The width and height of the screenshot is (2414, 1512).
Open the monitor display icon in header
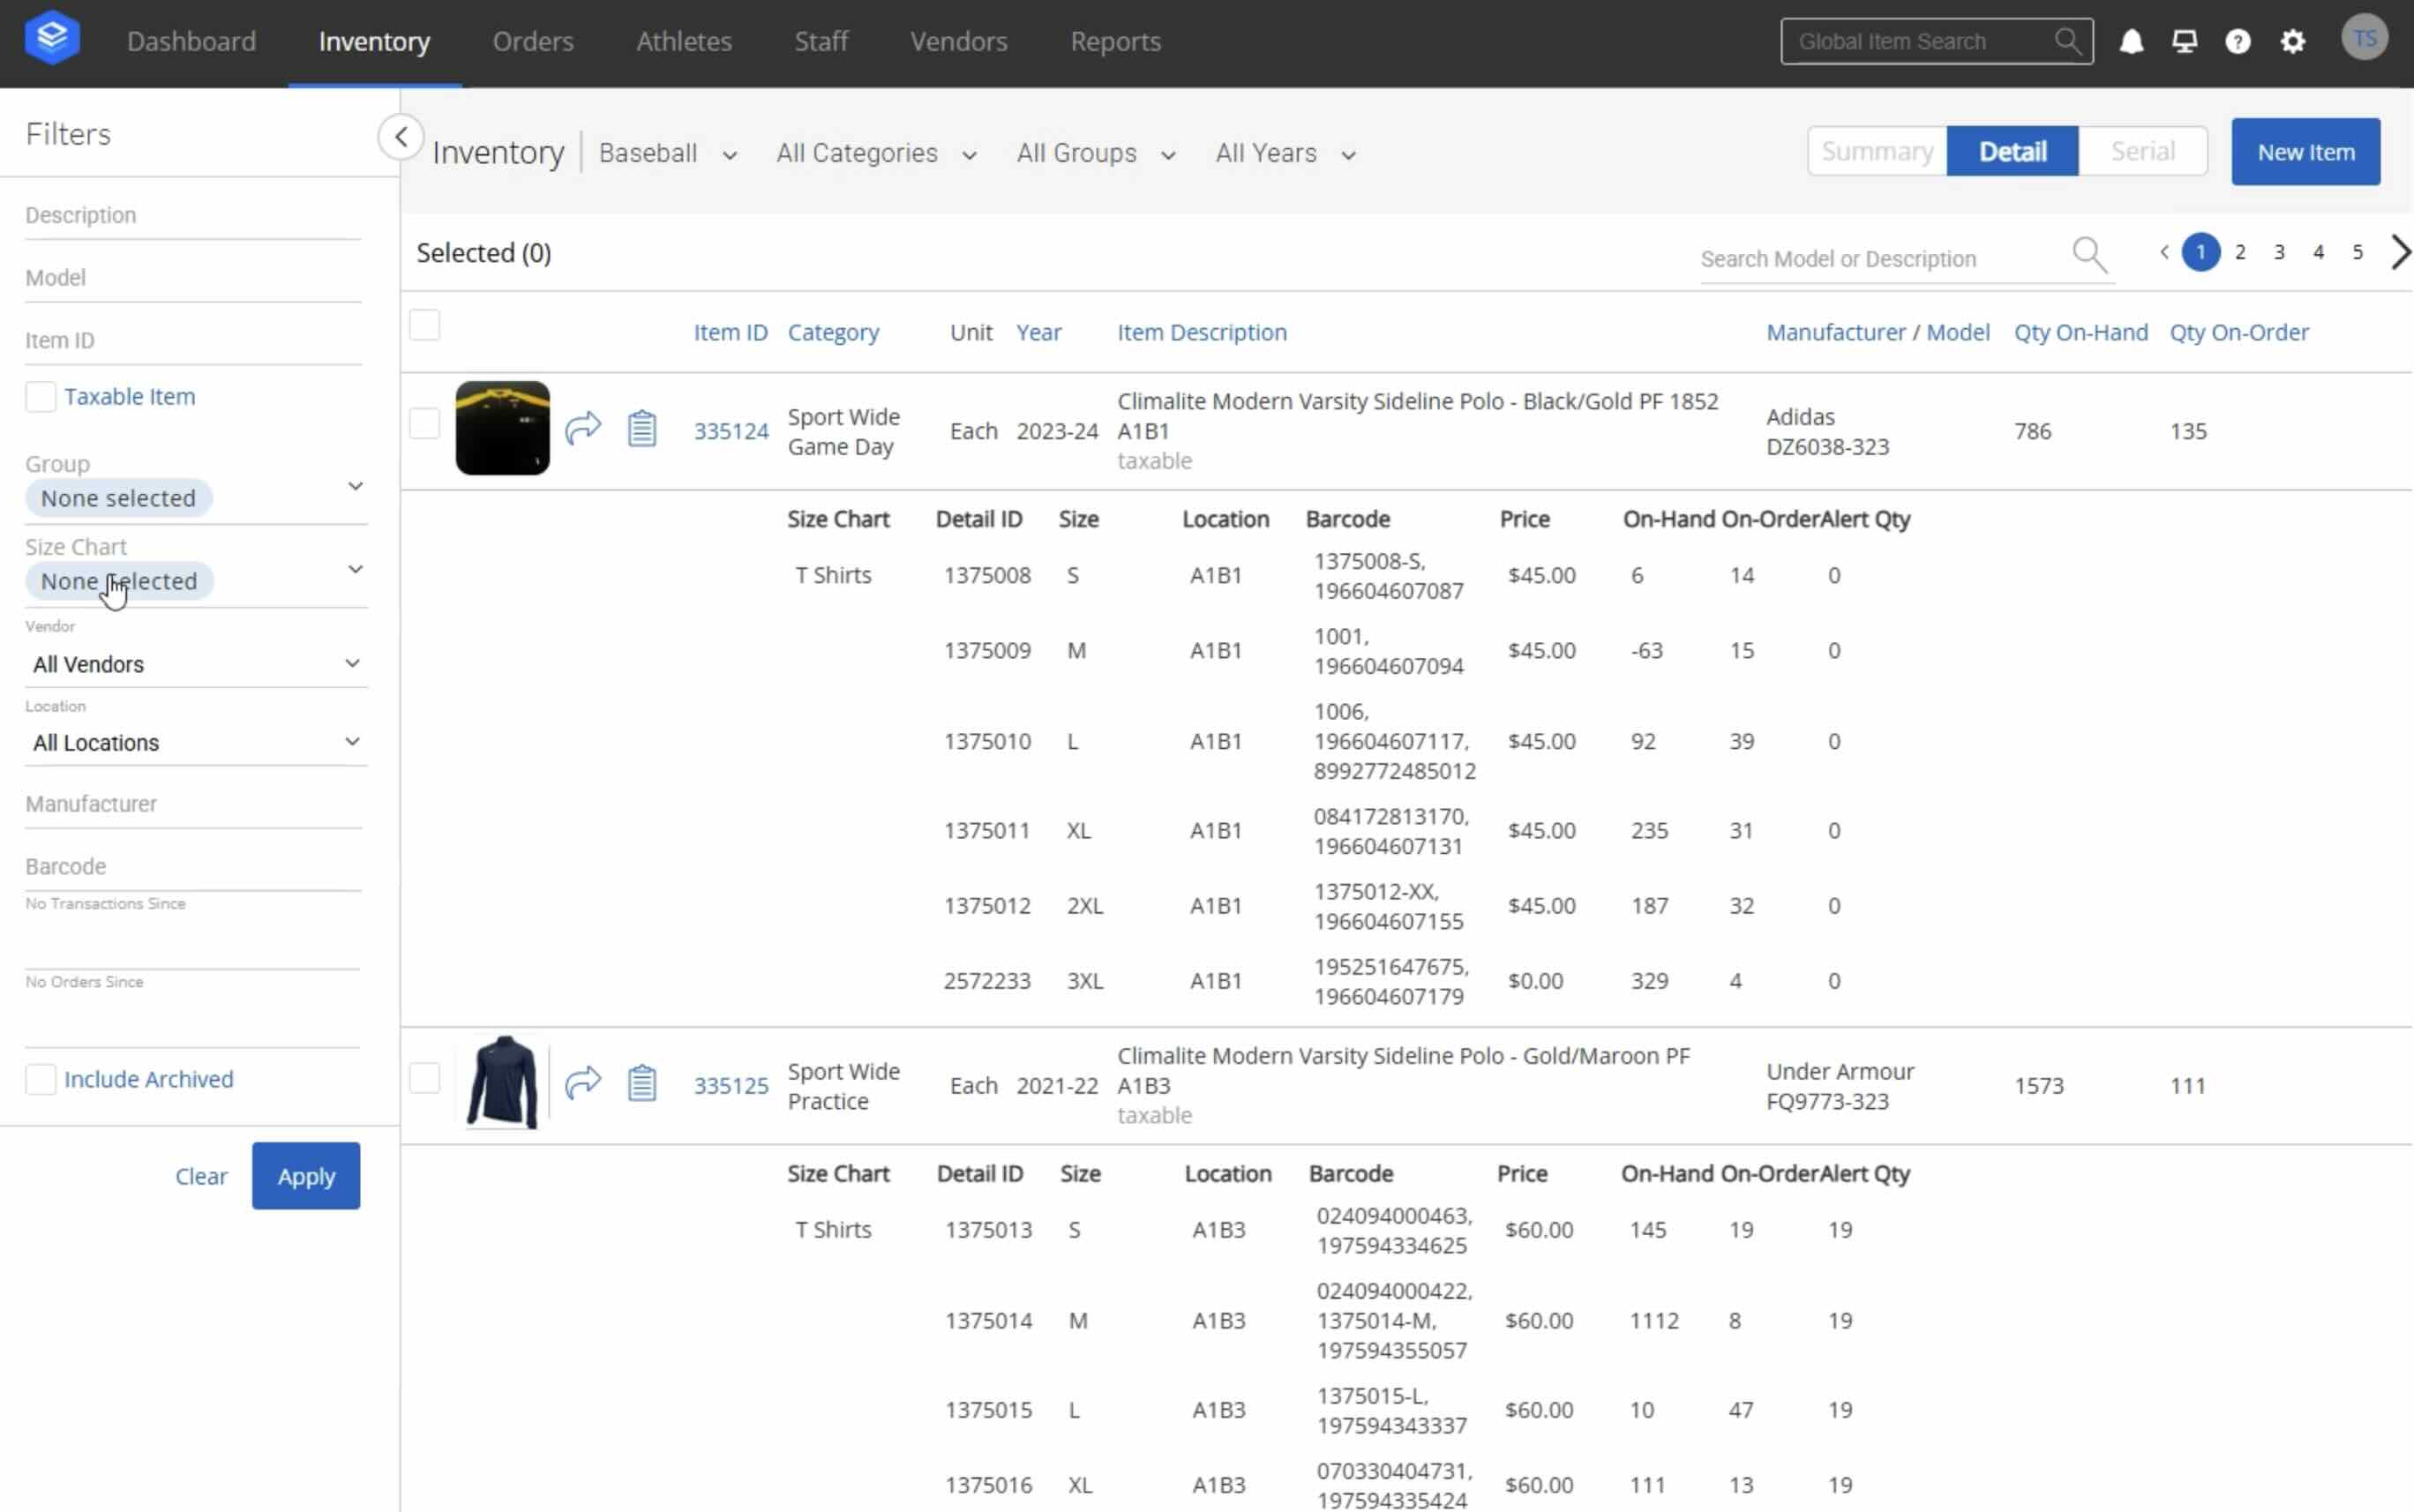coord(2184,41)
